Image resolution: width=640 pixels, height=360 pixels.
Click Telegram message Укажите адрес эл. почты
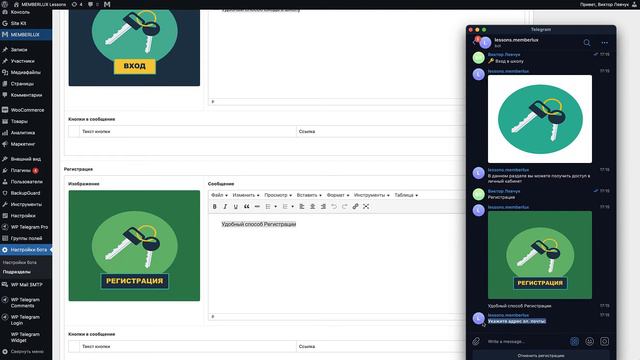coord(517,321)
